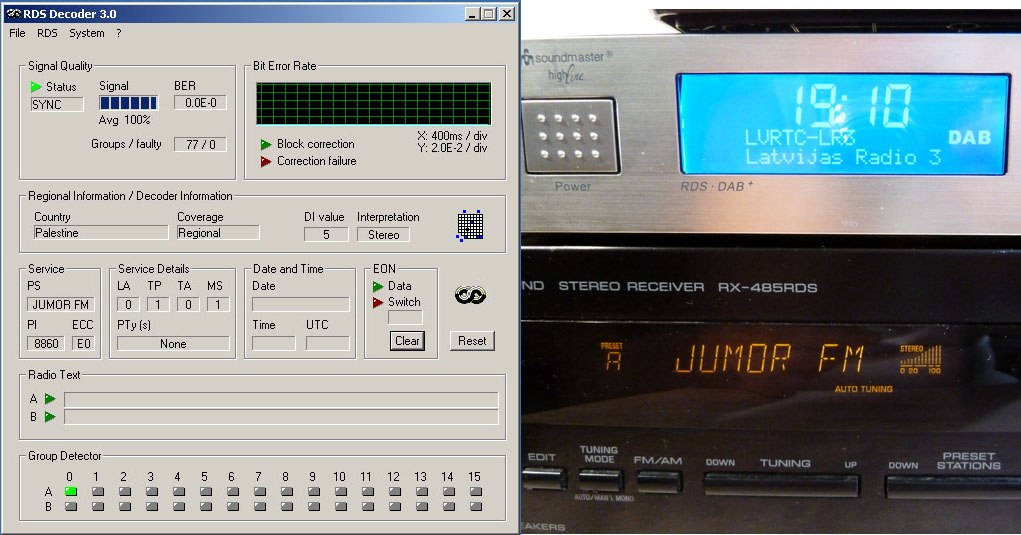Screen dimensions: 1021x535
Task: Click the PI field showing 8860
Action: 46,343
